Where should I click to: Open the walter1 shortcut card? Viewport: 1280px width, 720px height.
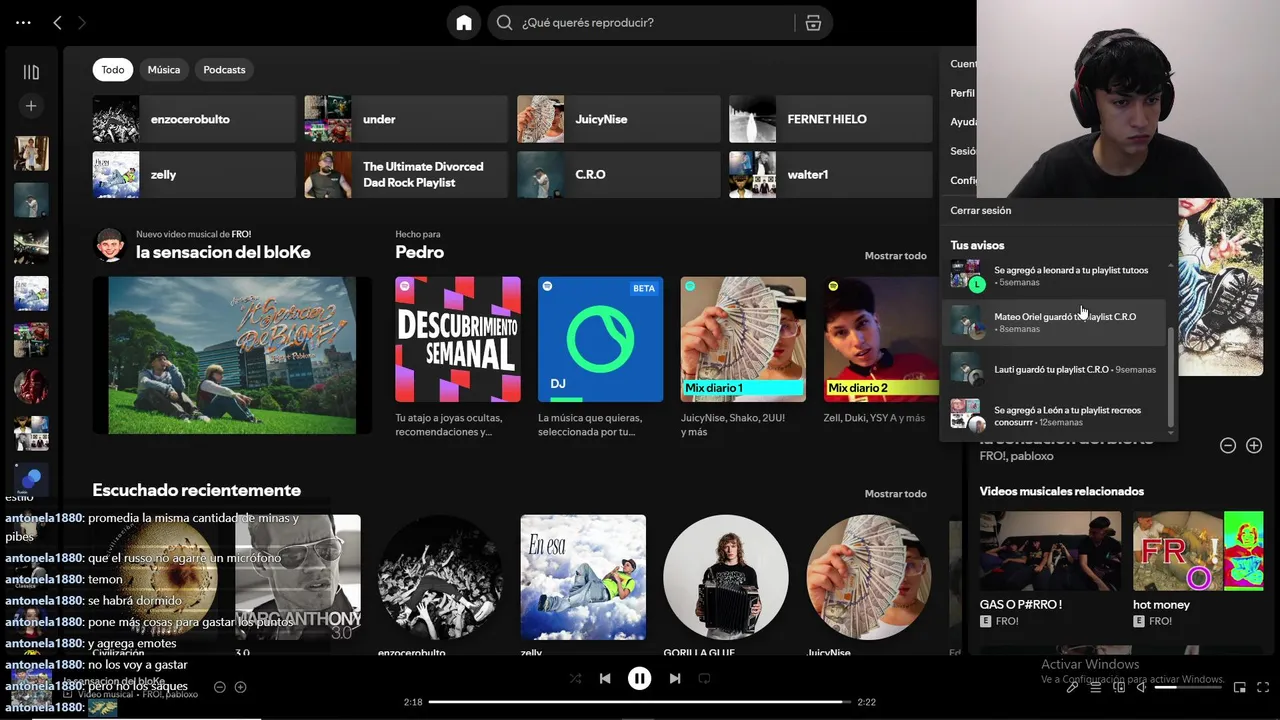831,174
